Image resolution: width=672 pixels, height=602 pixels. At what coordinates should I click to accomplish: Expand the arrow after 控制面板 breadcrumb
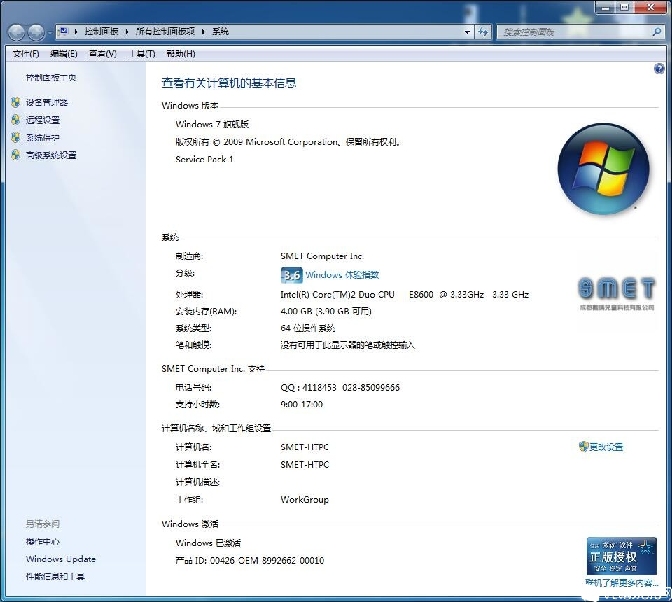pyautogui.click(x=127, y=32)
